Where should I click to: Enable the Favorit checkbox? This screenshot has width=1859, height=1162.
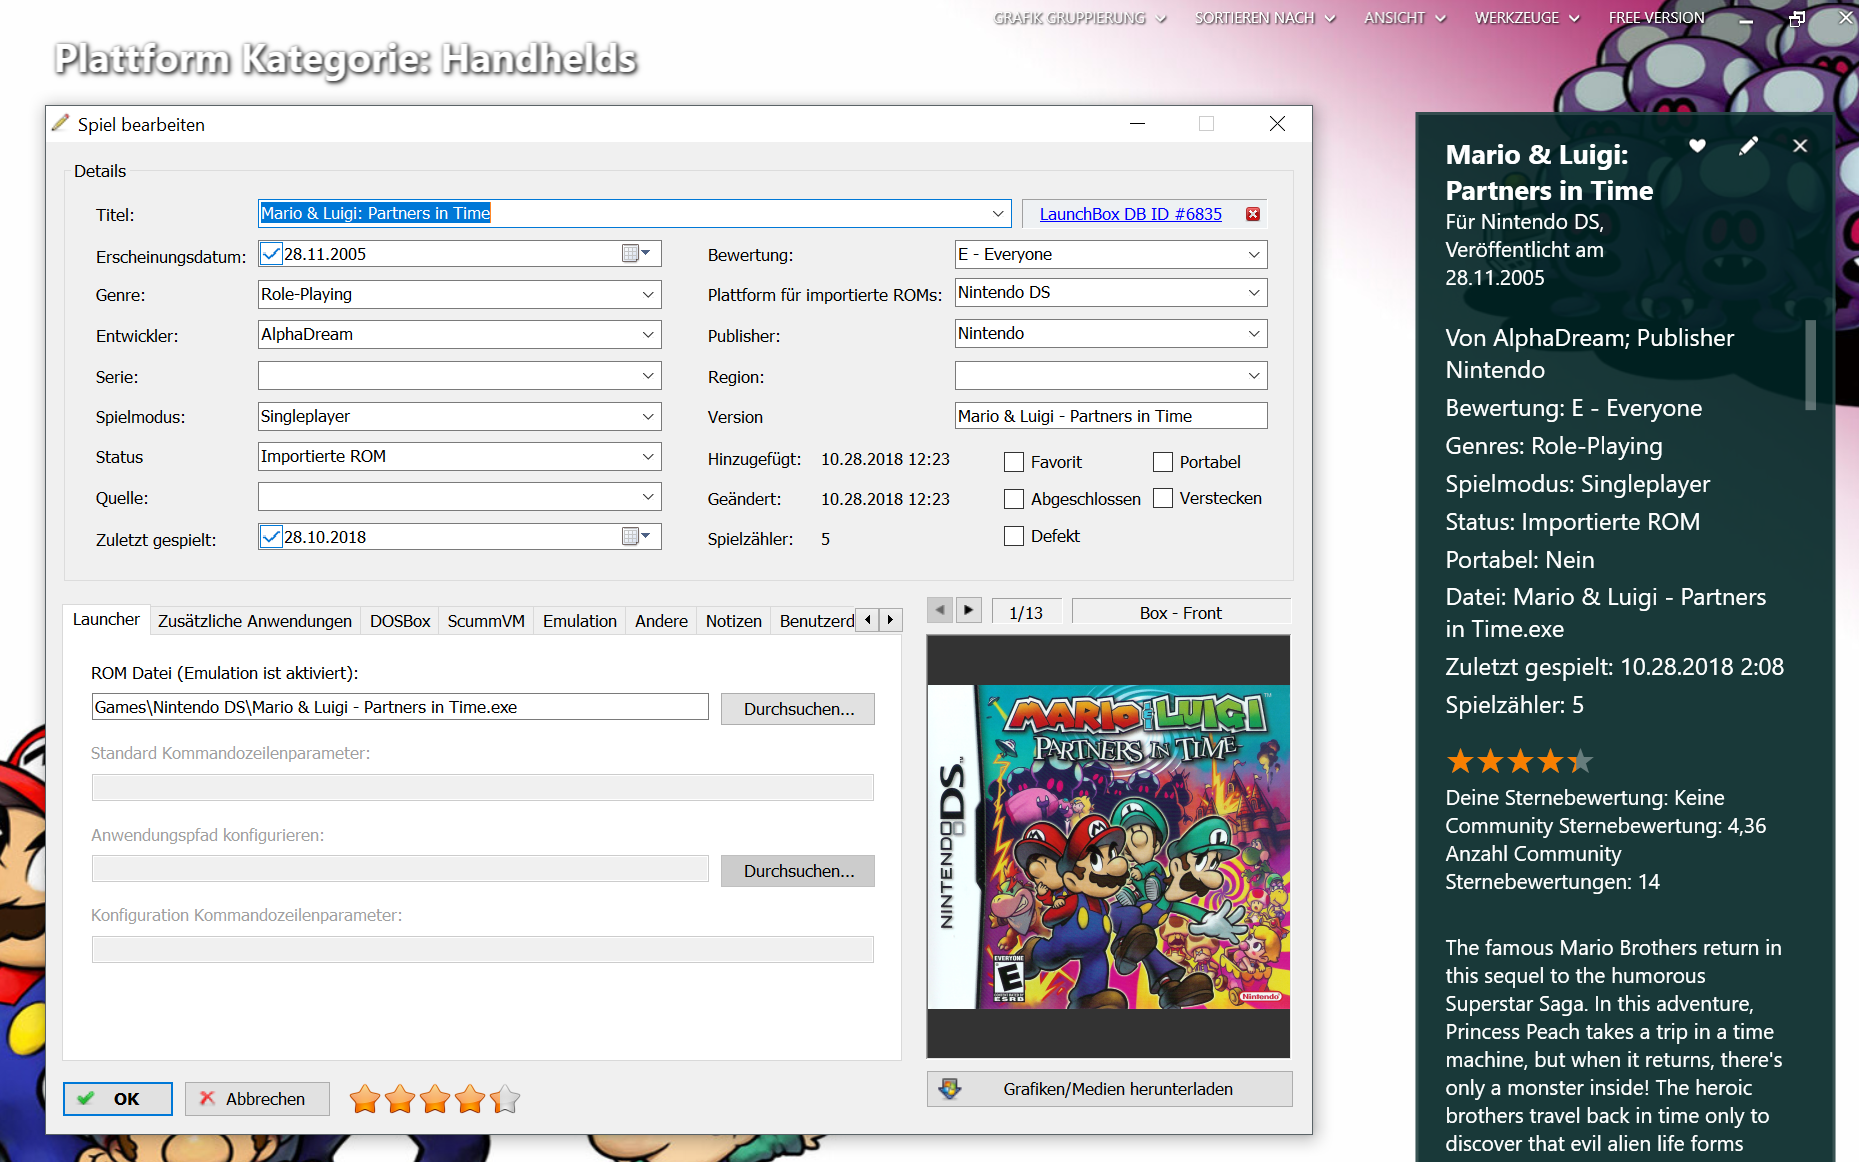click(1014, 462)
